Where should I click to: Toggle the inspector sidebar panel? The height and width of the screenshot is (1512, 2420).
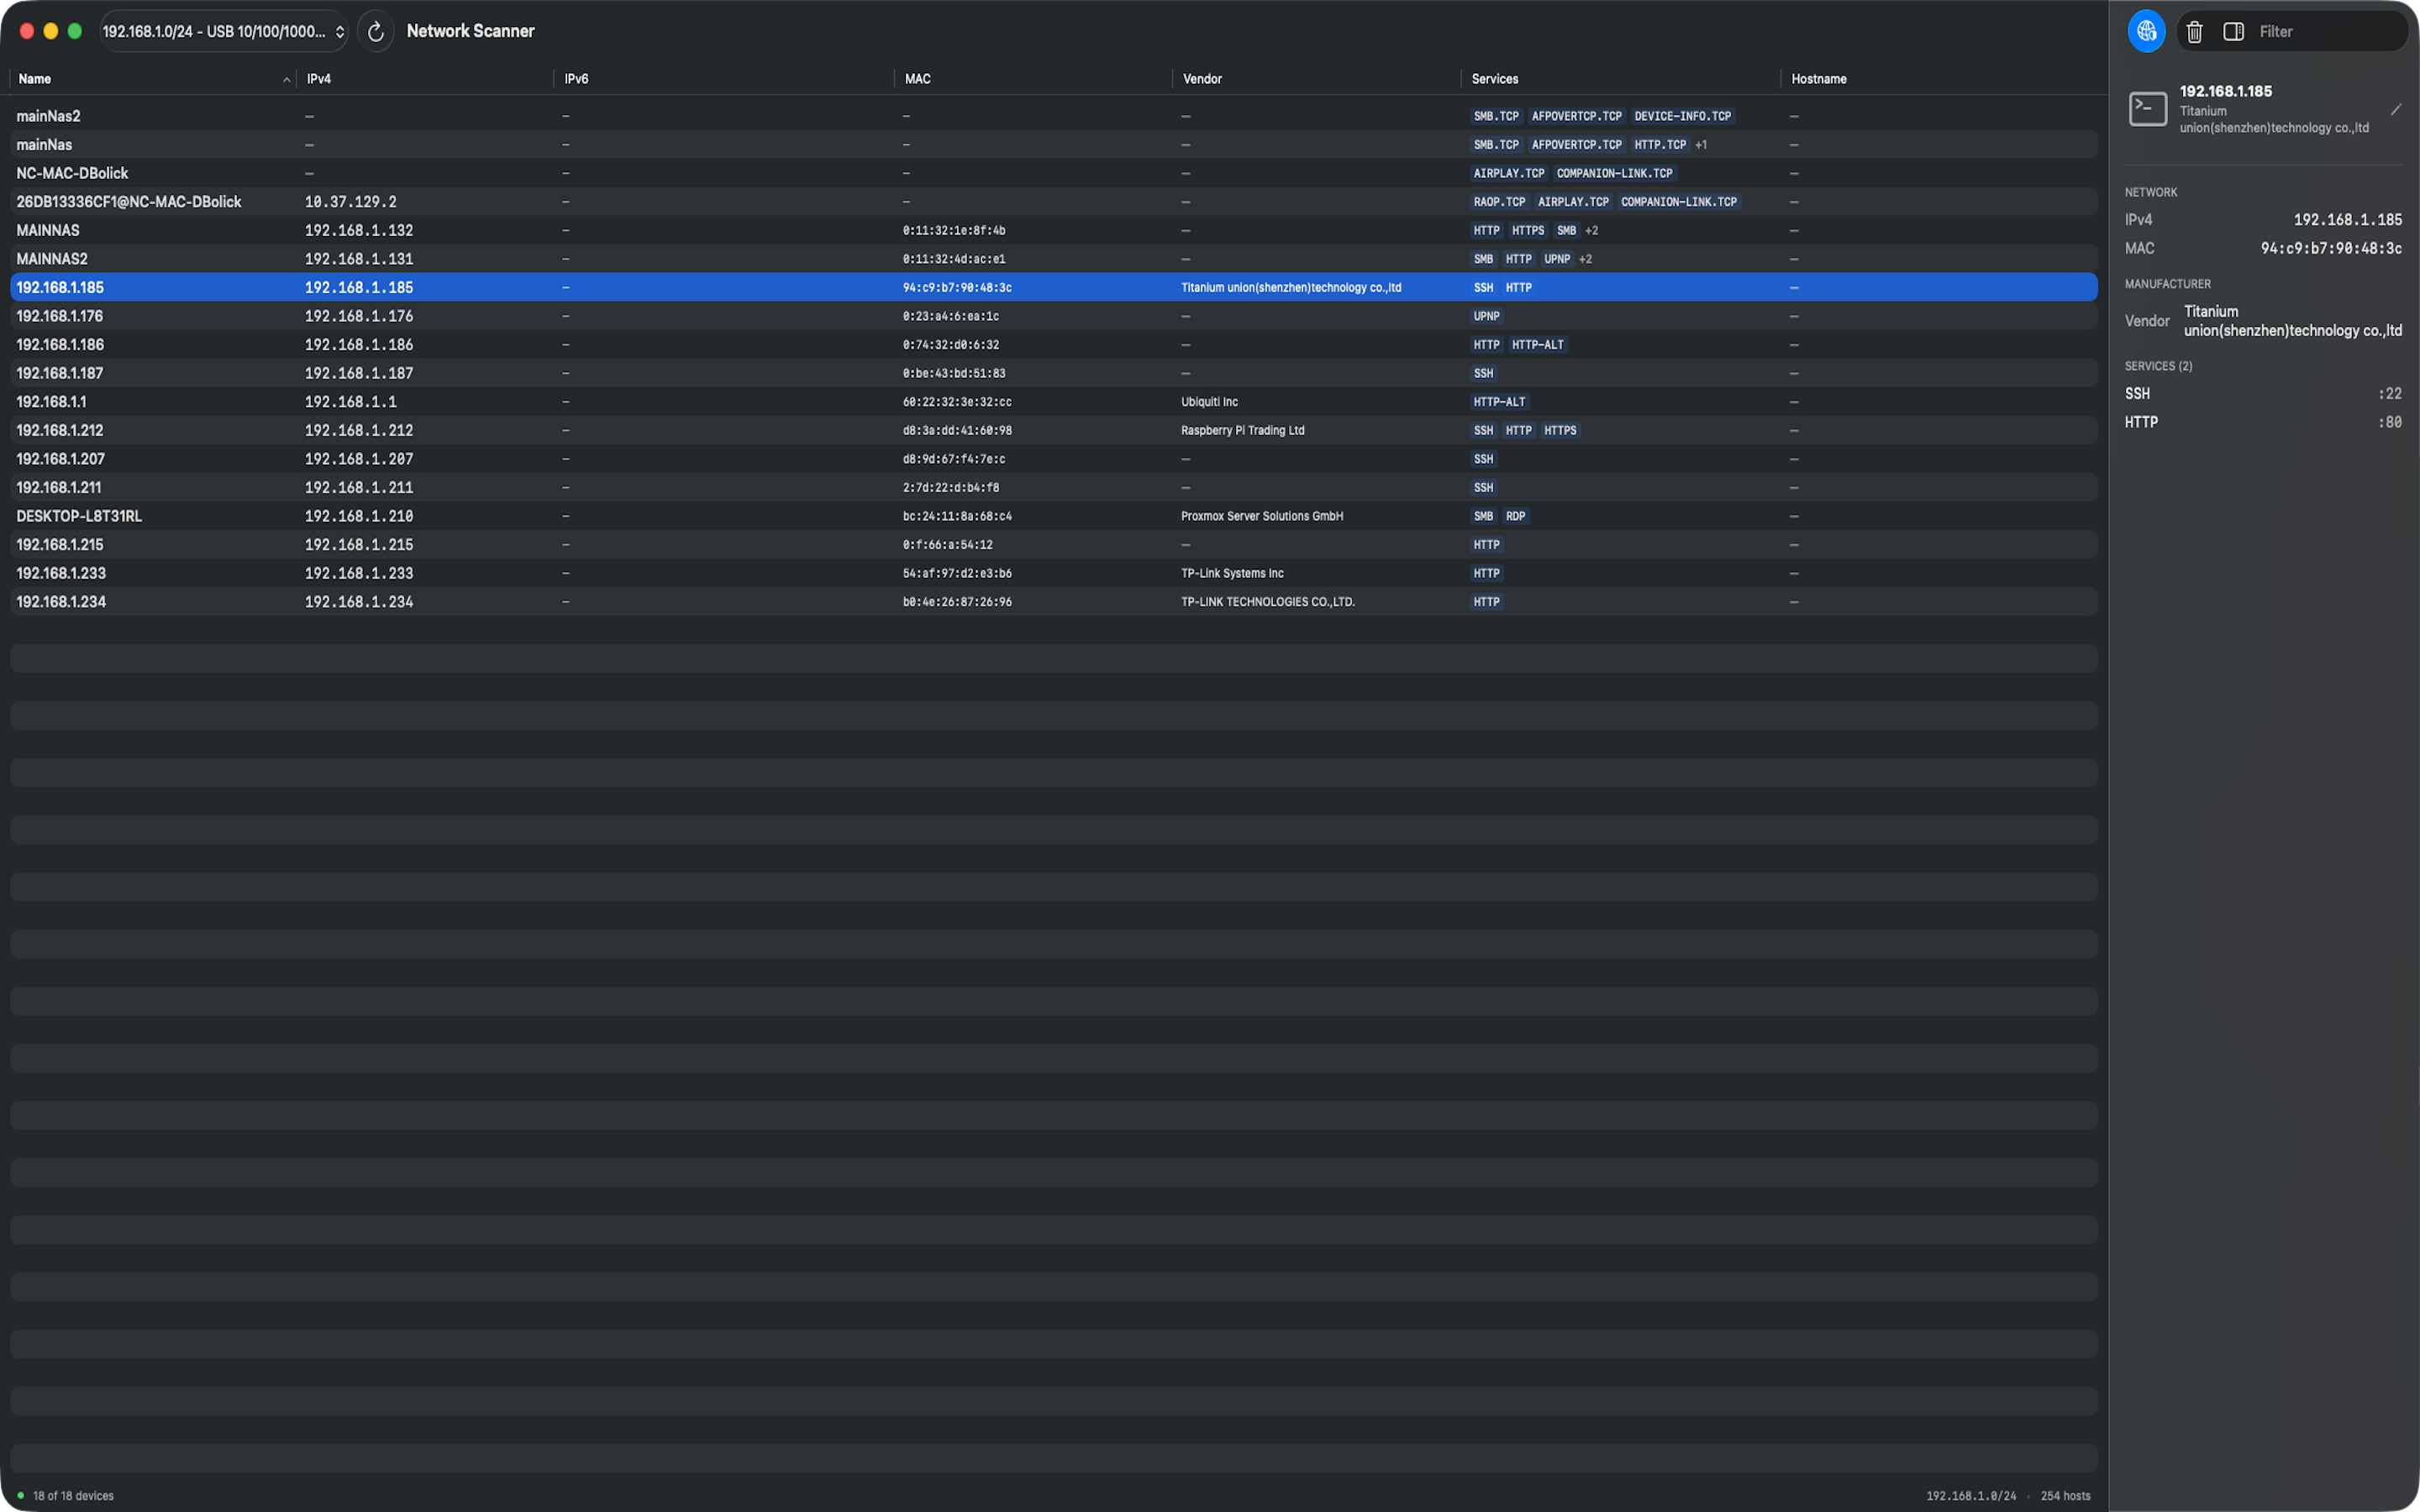[x=2233, y=32]
